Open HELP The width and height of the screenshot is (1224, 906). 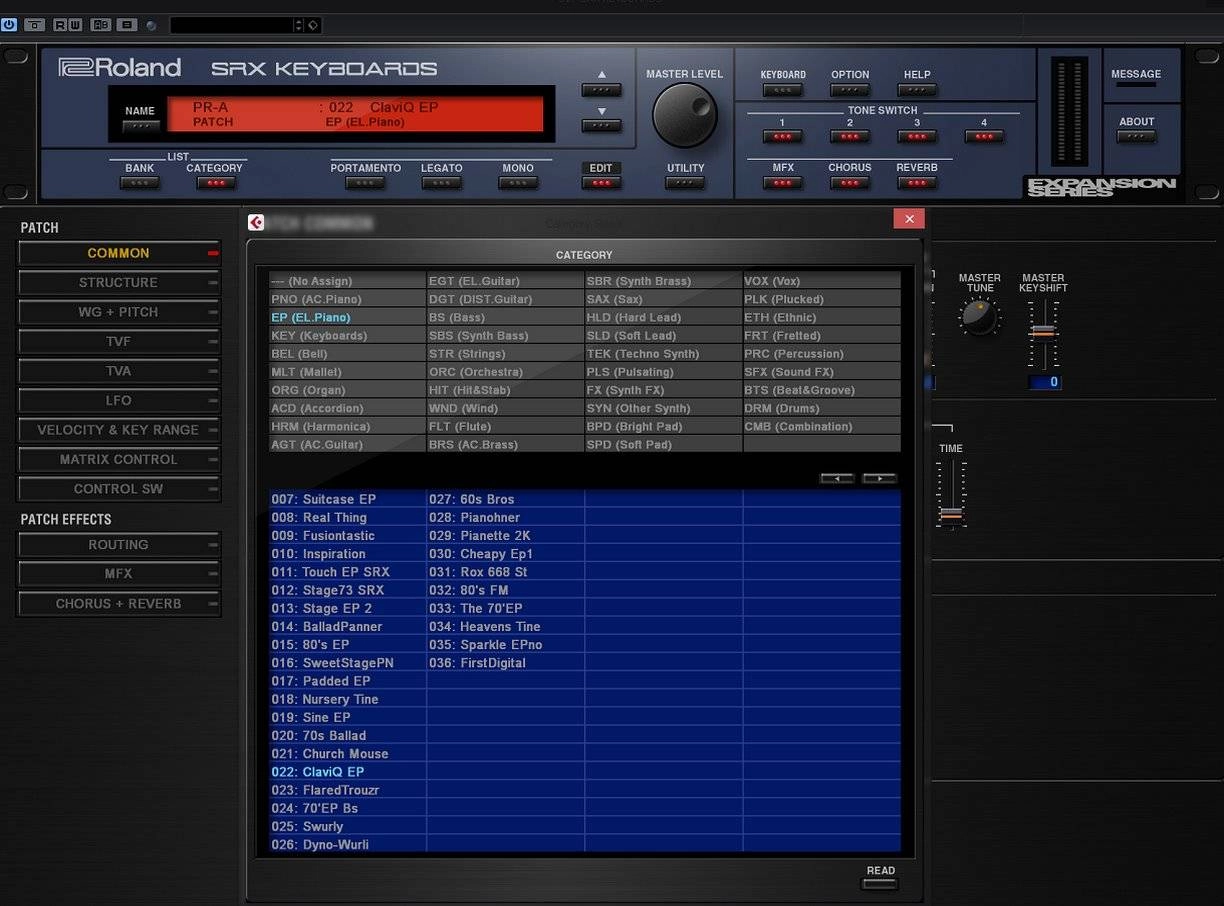coord(917,90)
